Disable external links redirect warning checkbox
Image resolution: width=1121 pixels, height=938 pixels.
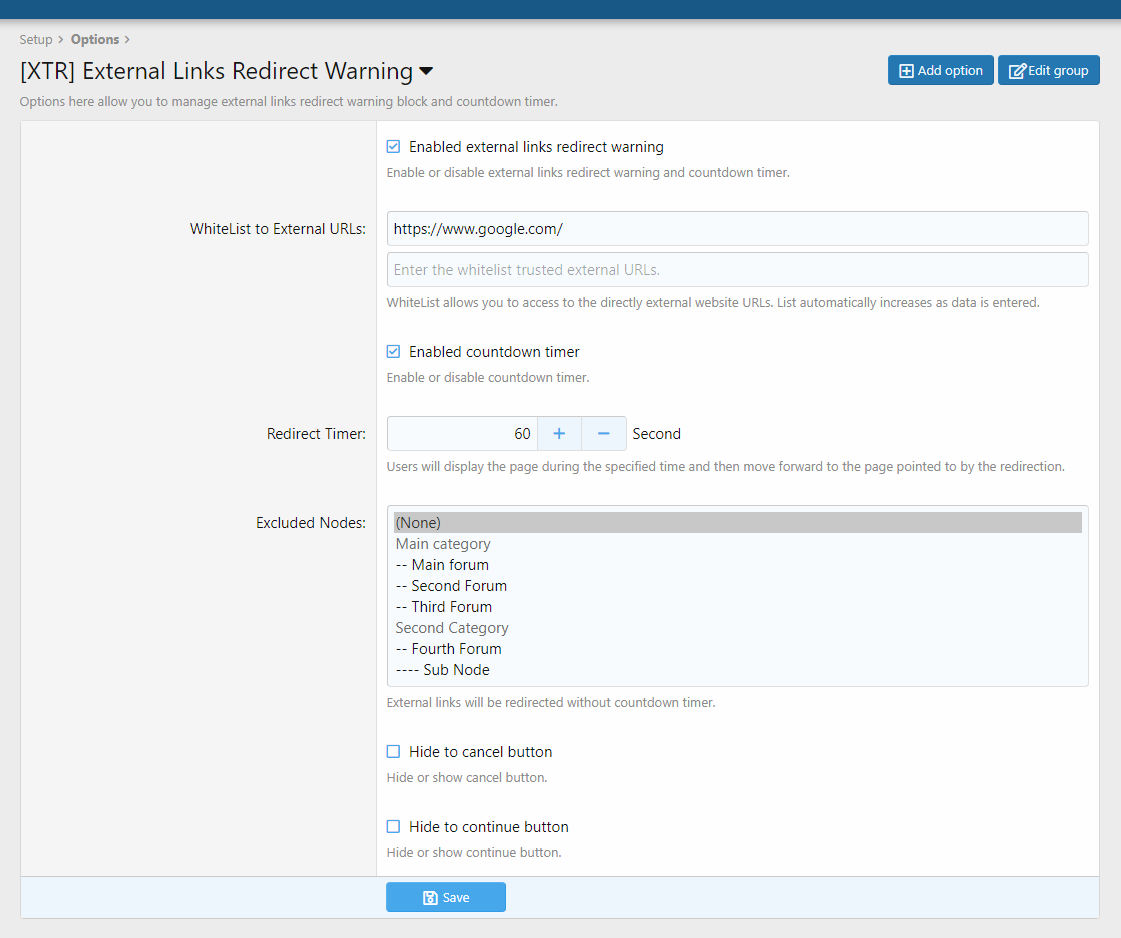[394, 147]
